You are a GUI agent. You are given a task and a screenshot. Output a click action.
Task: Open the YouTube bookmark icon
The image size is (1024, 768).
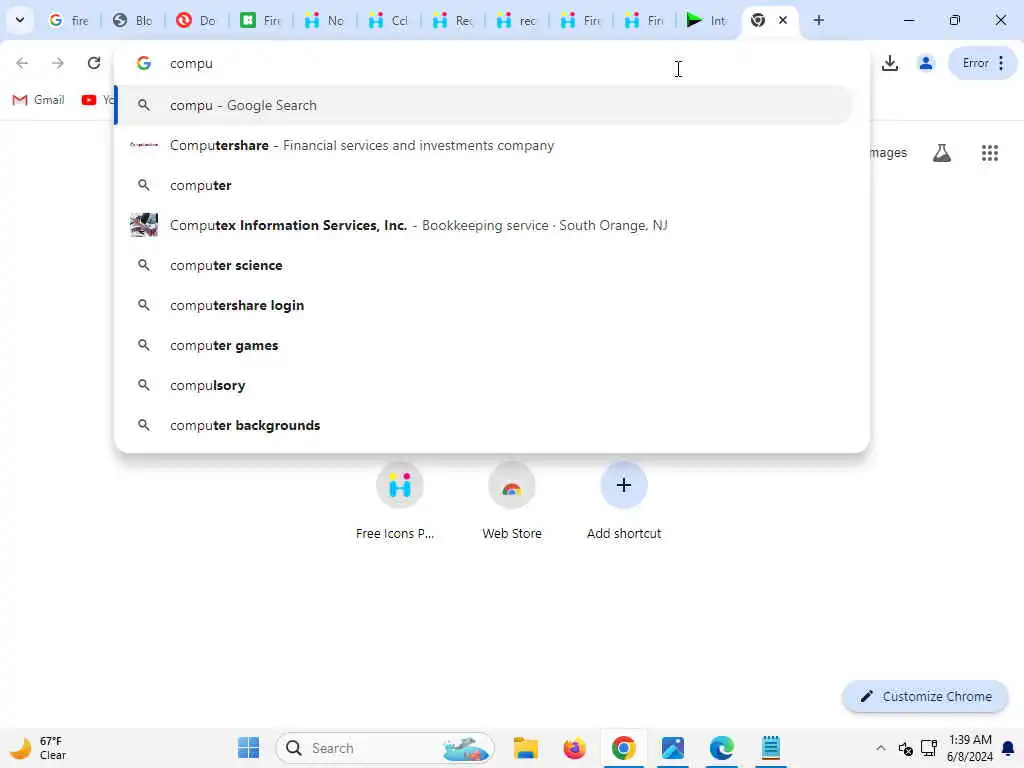(89, 100)
